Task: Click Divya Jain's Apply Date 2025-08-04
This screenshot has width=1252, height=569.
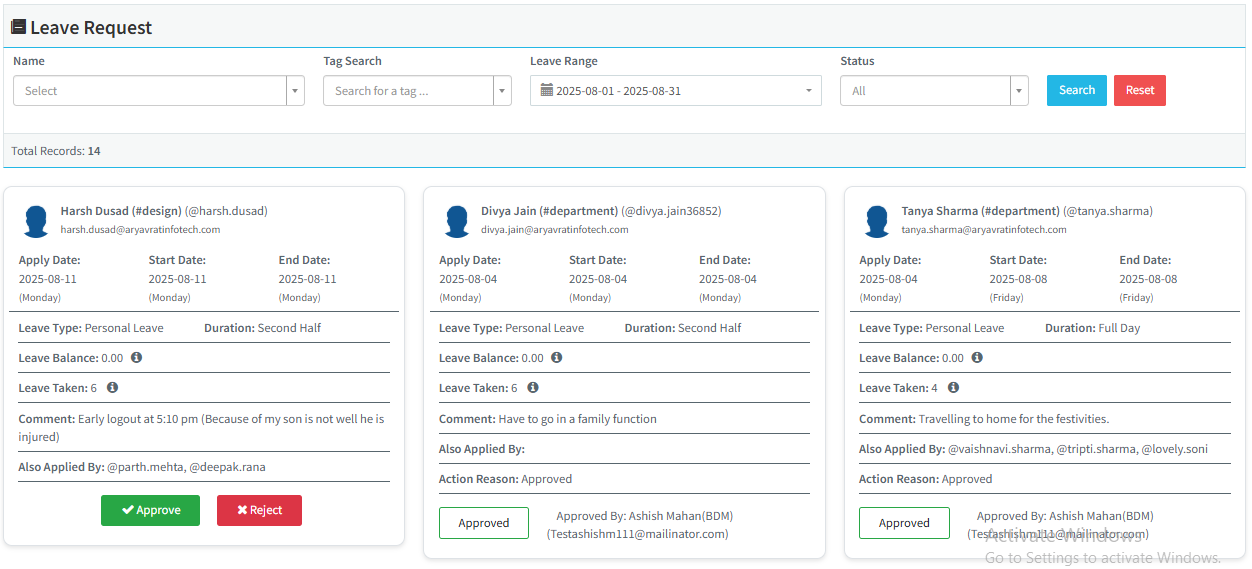Action: tap(468, 279)
